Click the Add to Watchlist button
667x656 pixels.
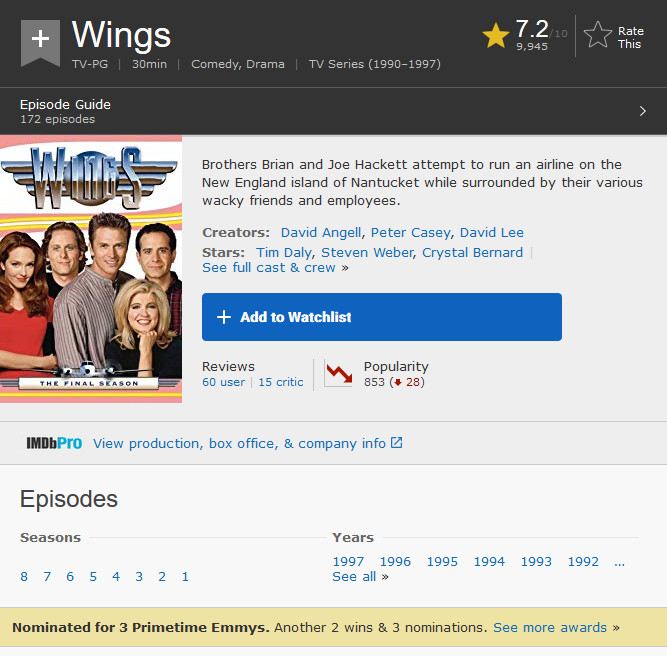click(x=382, y=317)
